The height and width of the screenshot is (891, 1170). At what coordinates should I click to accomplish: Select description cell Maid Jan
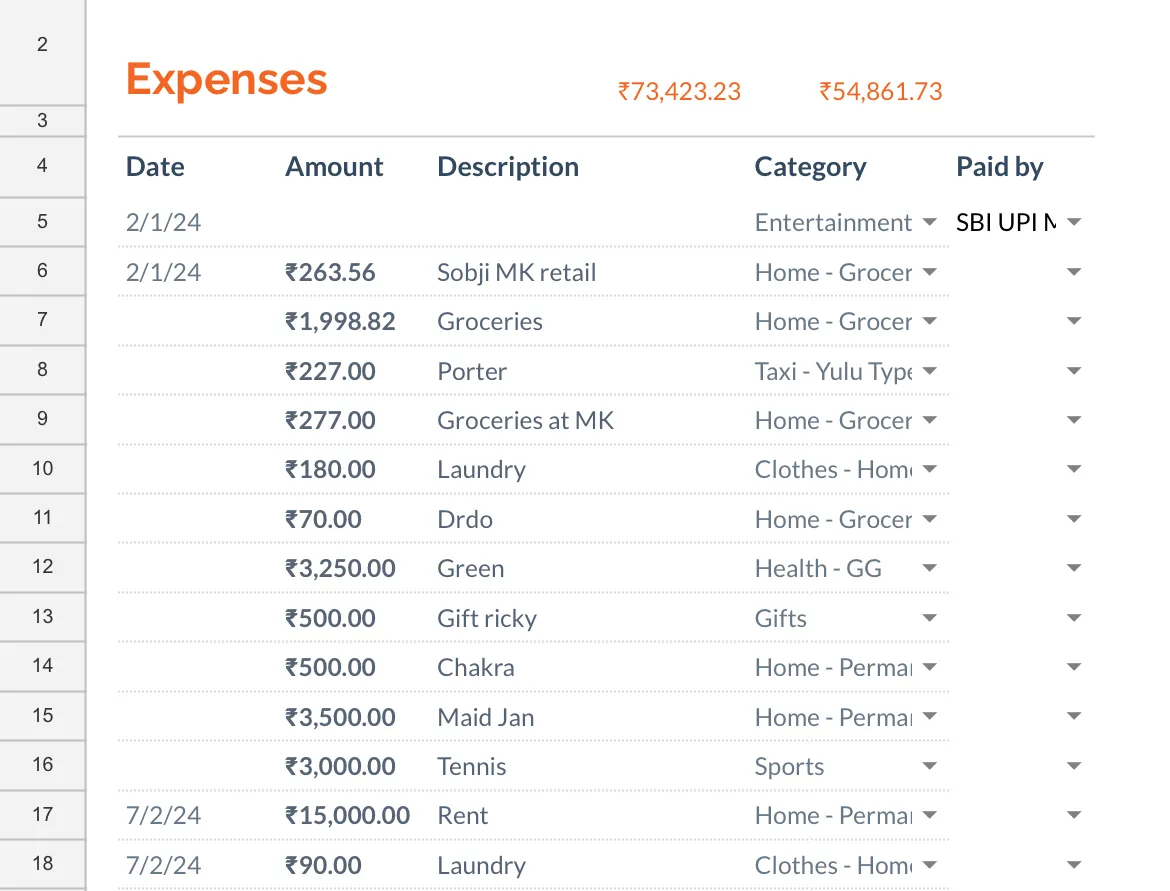pyautogui.click(x=486, y=717)
